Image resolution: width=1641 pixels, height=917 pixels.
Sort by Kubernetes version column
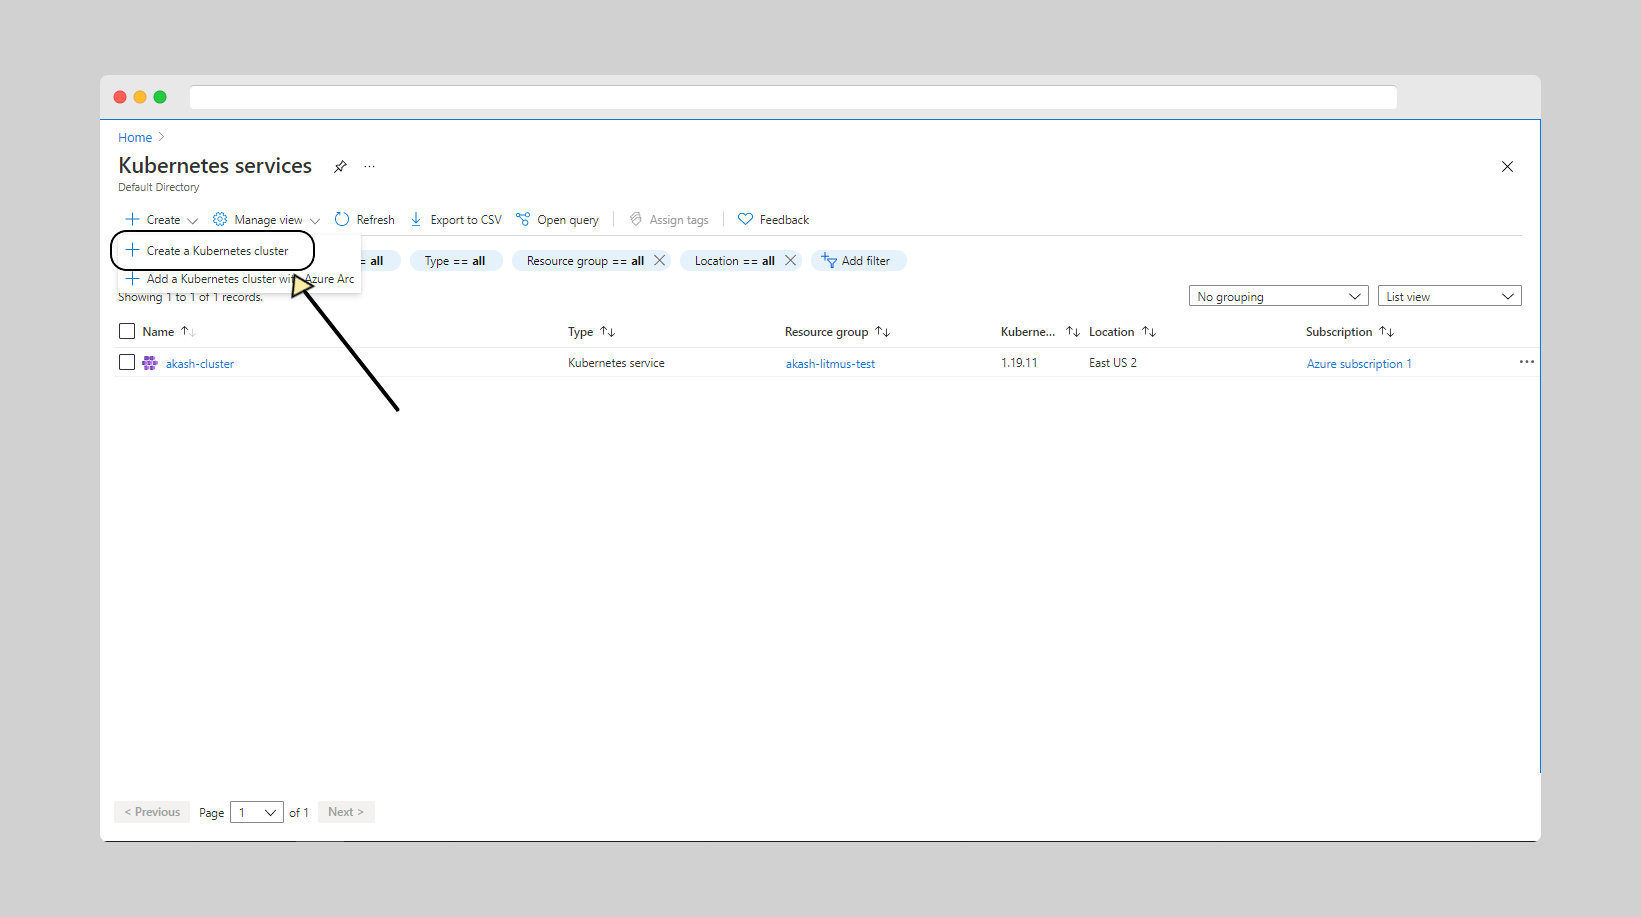click(1040, 332)
